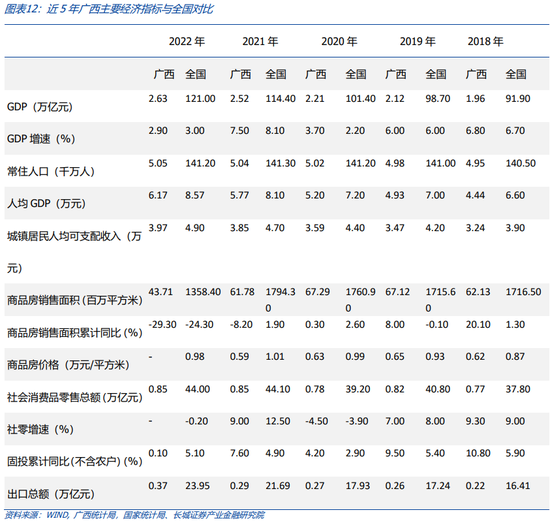
Task: Click the population value '140.50'
Action: pos(521,163)
